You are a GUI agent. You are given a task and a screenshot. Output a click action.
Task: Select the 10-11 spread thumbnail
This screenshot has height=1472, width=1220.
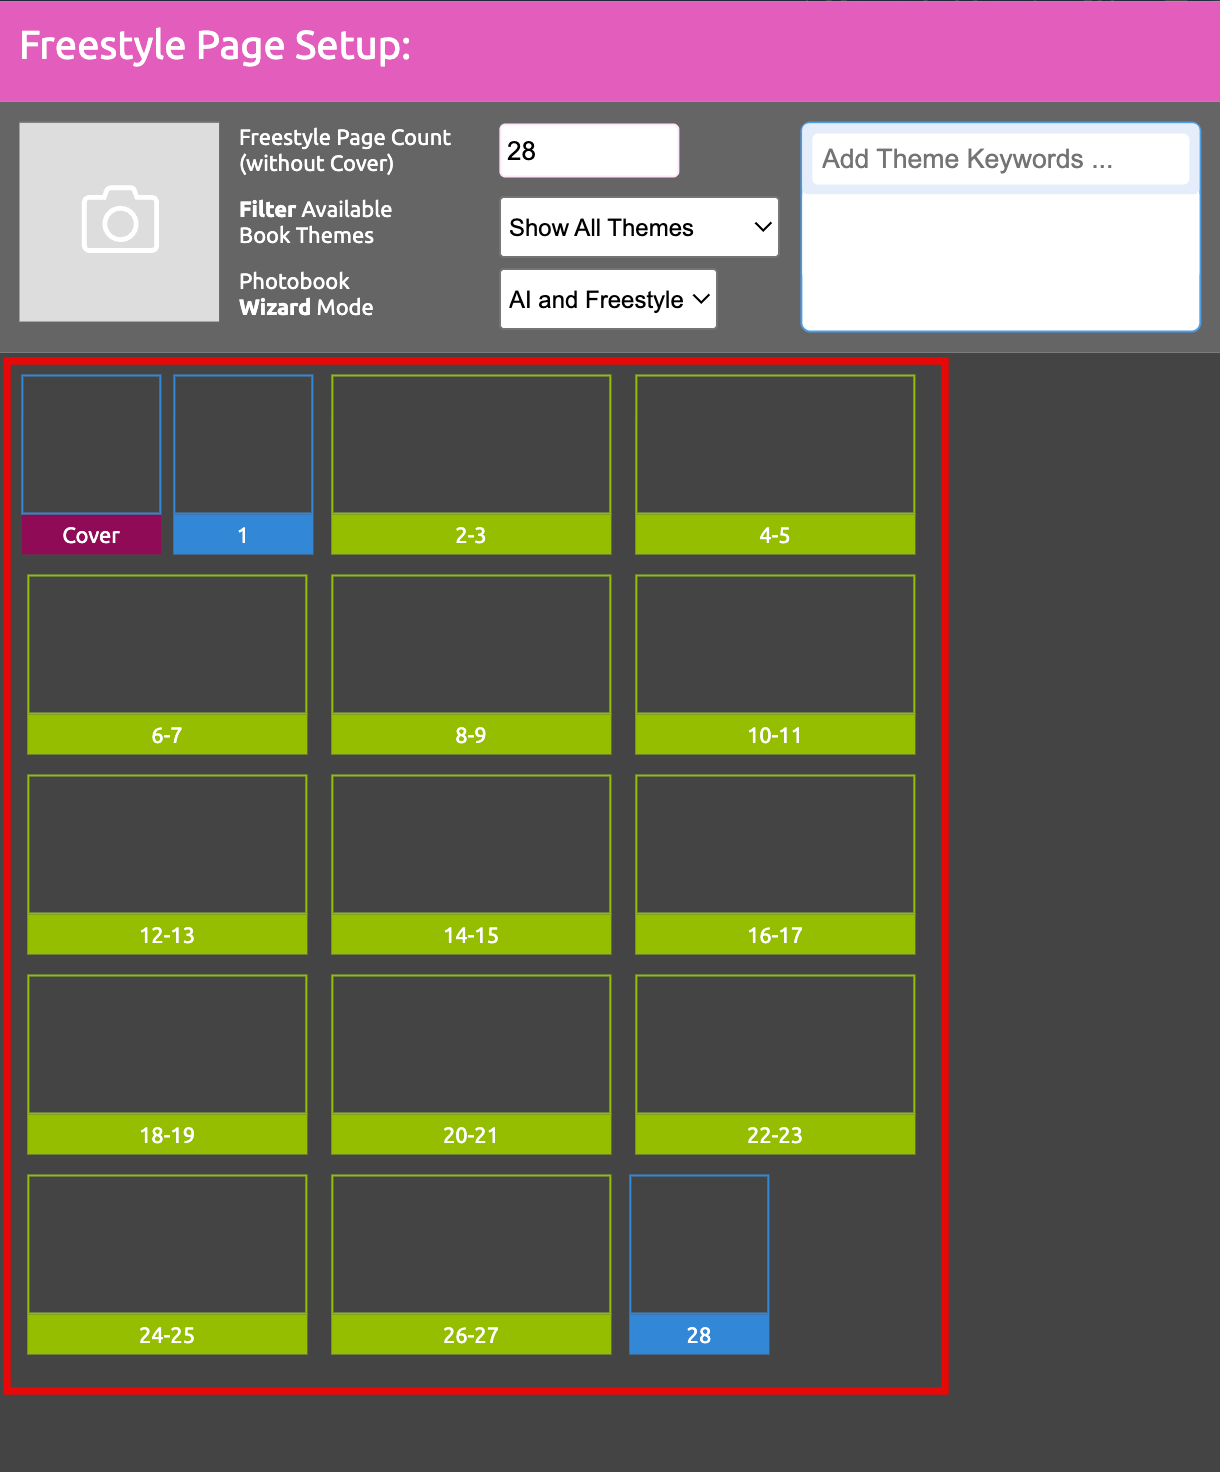[775, 645]
